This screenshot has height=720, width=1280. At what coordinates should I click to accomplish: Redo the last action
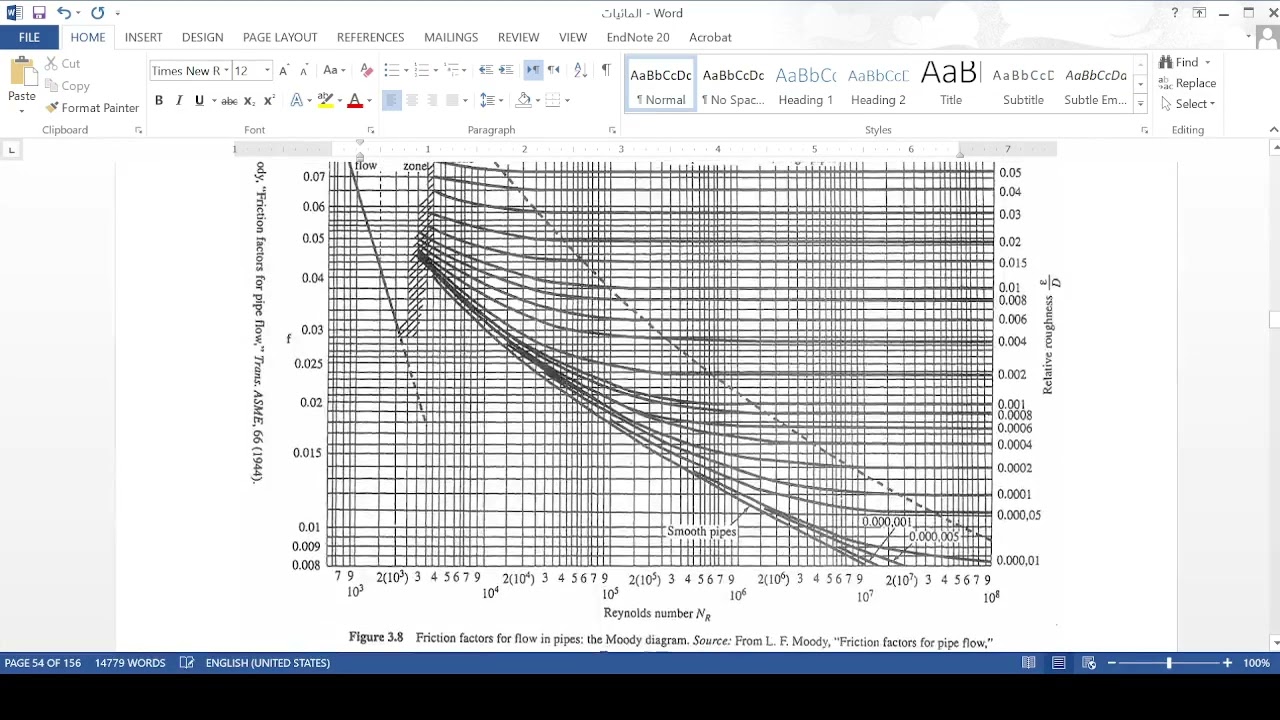tap(97, 13)
